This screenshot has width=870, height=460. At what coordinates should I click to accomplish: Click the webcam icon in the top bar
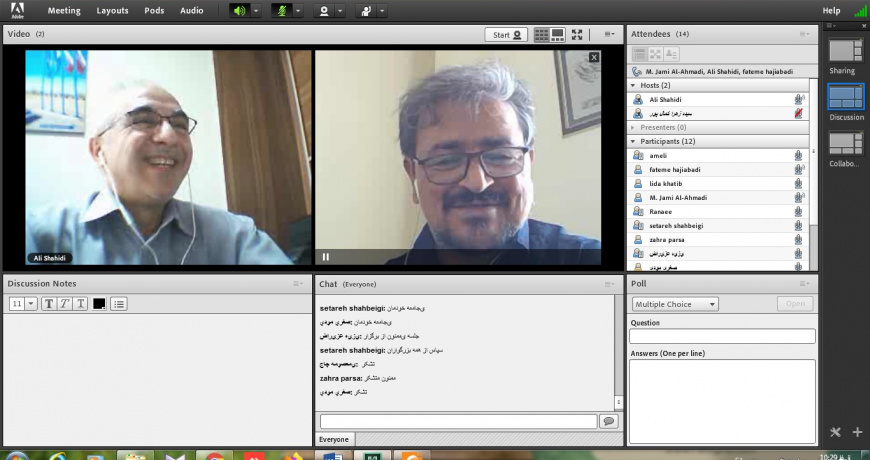323,11
